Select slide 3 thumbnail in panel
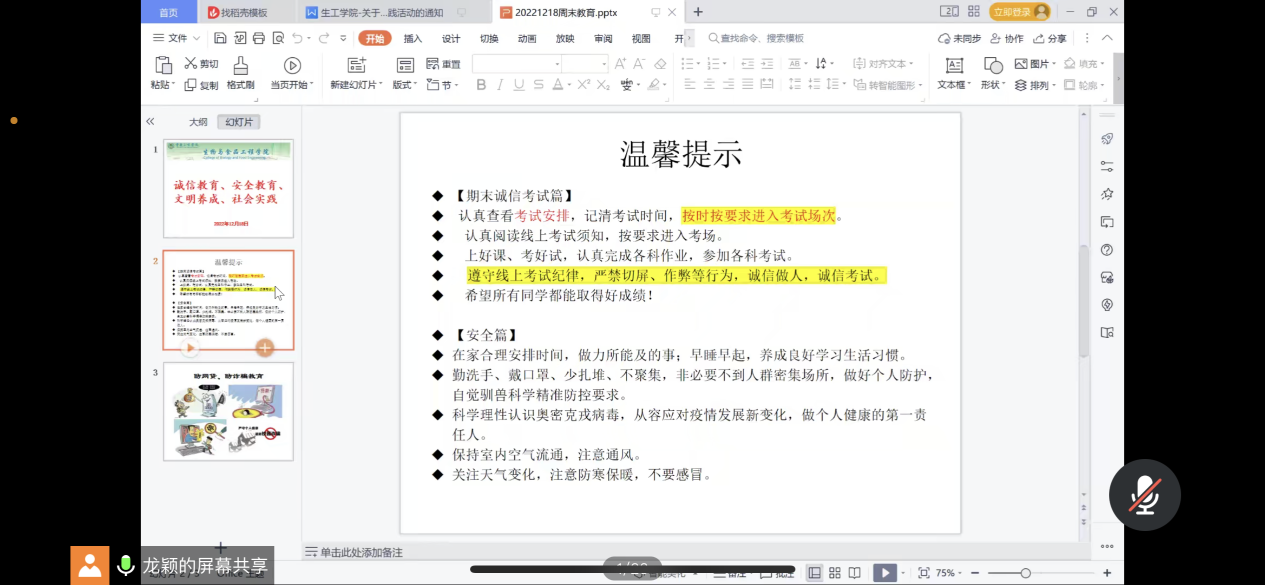 228,411
